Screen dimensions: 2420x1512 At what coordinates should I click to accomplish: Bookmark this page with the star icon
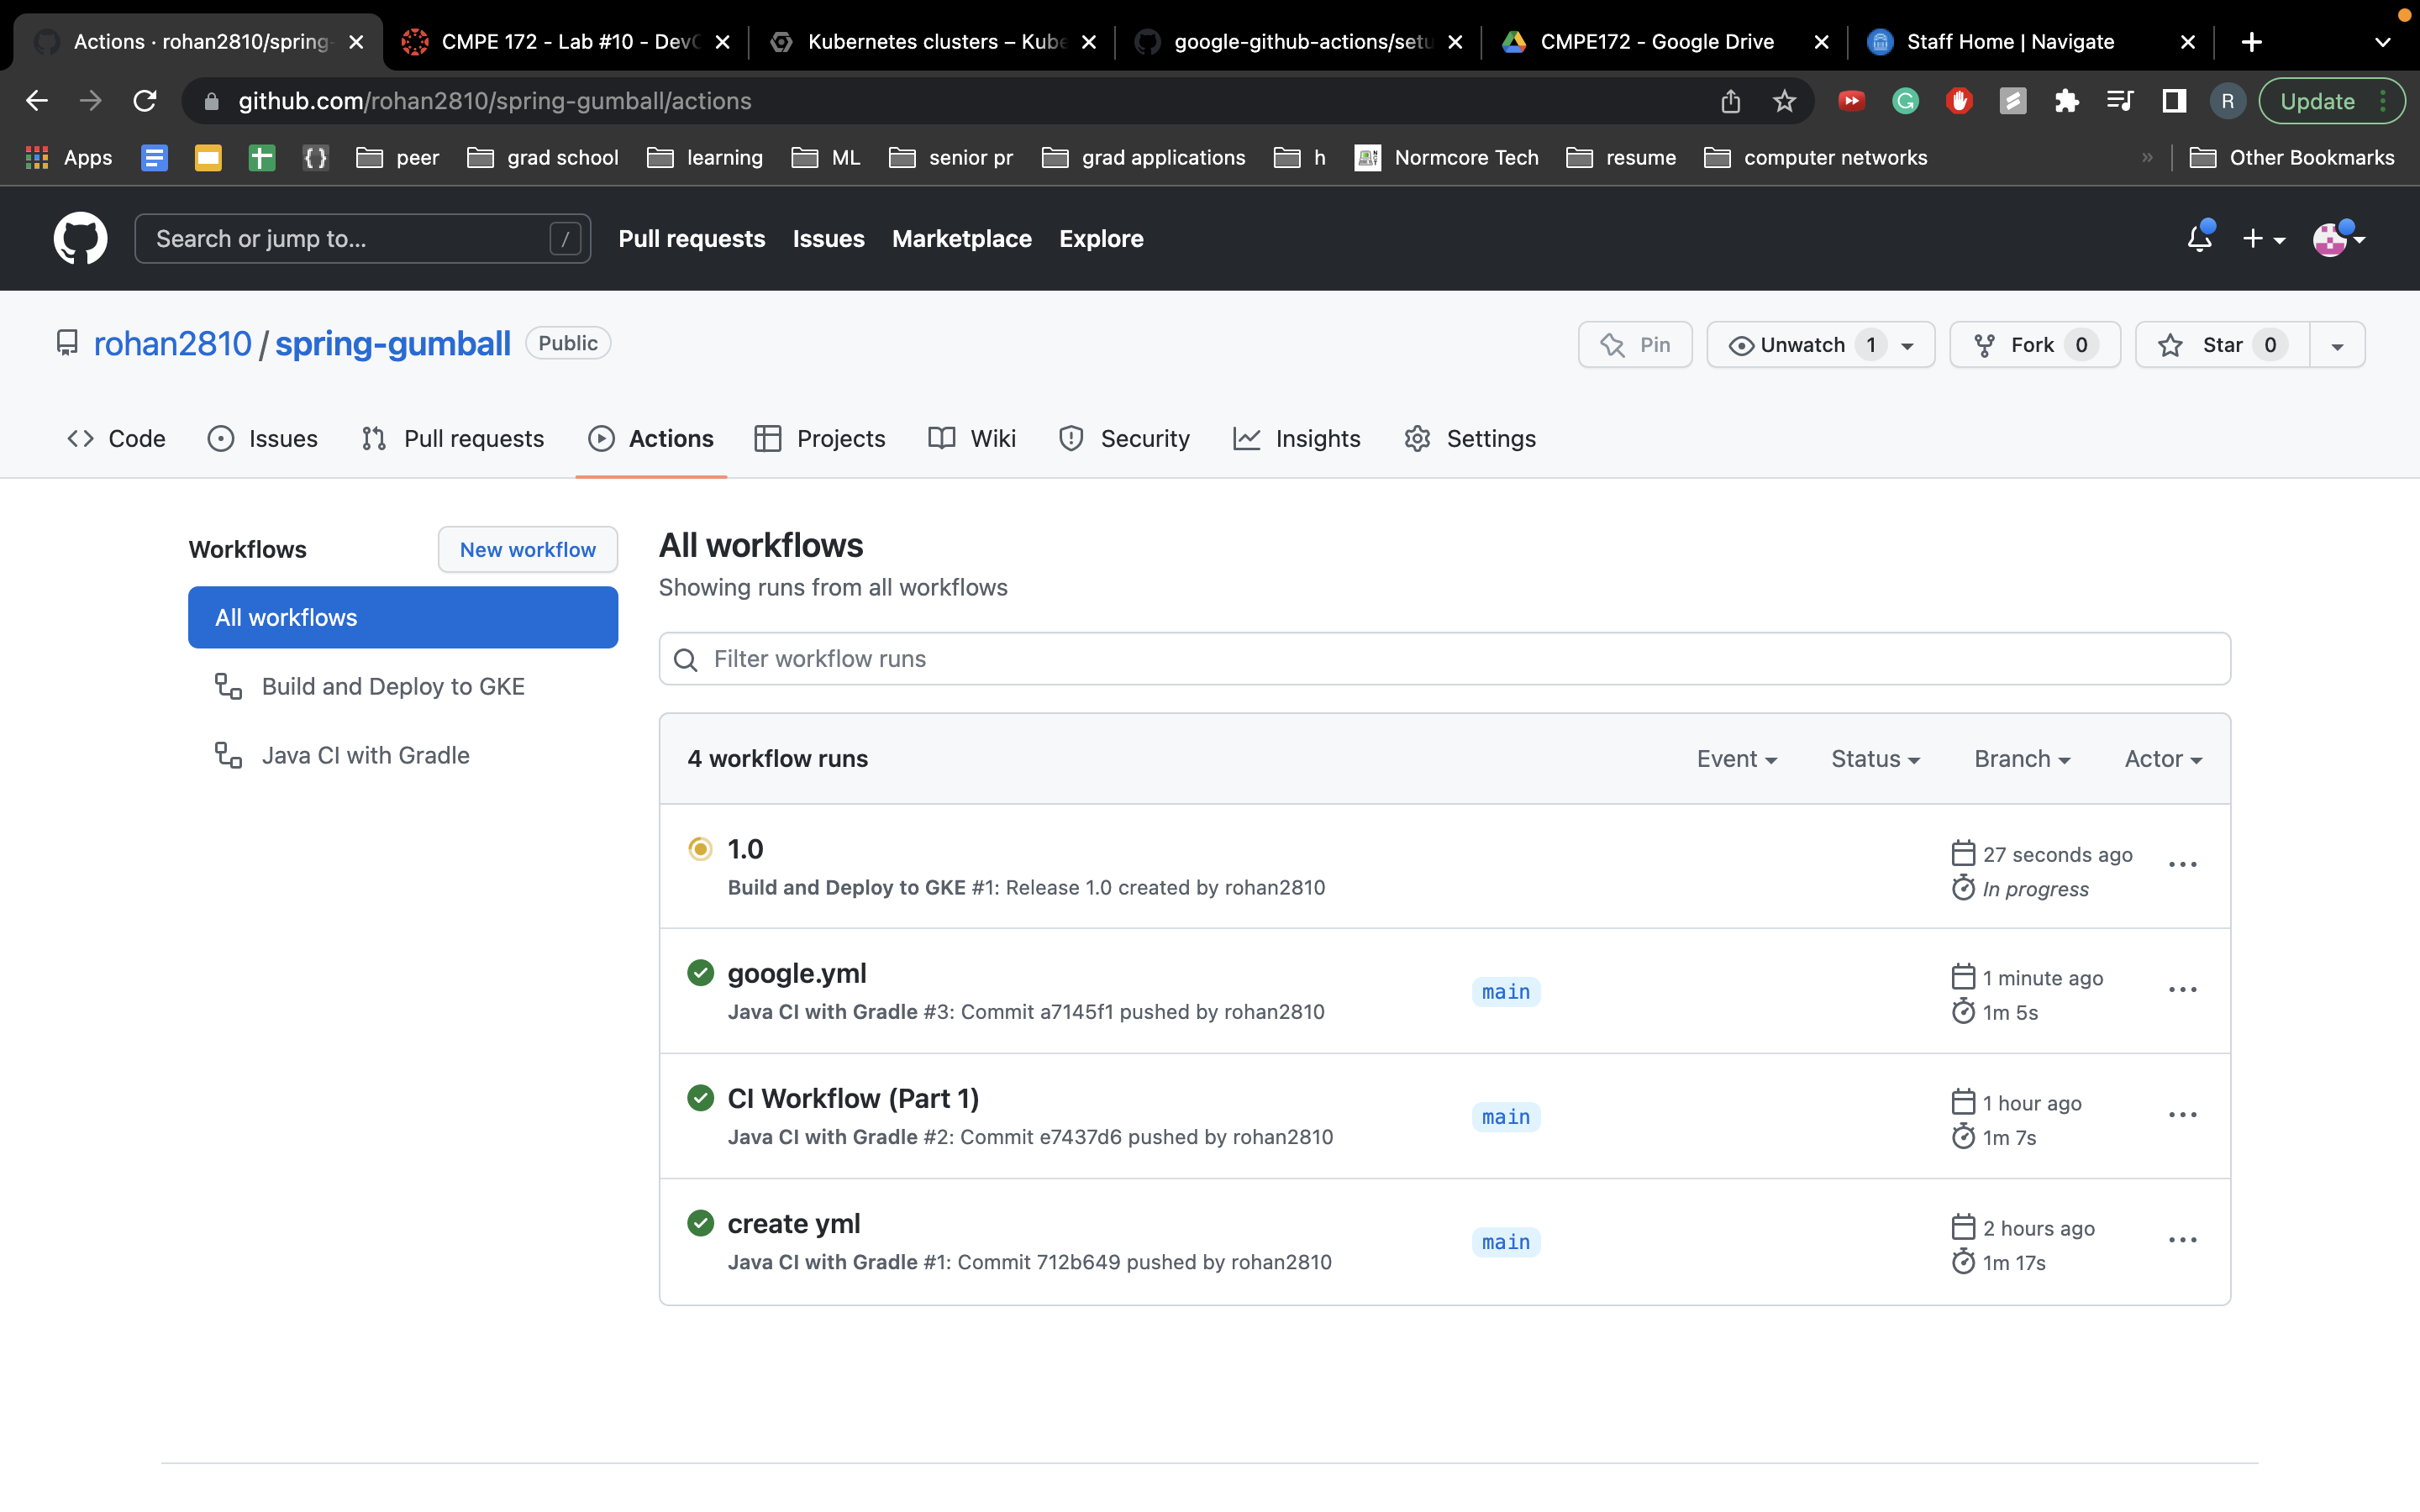(1784, 101)
